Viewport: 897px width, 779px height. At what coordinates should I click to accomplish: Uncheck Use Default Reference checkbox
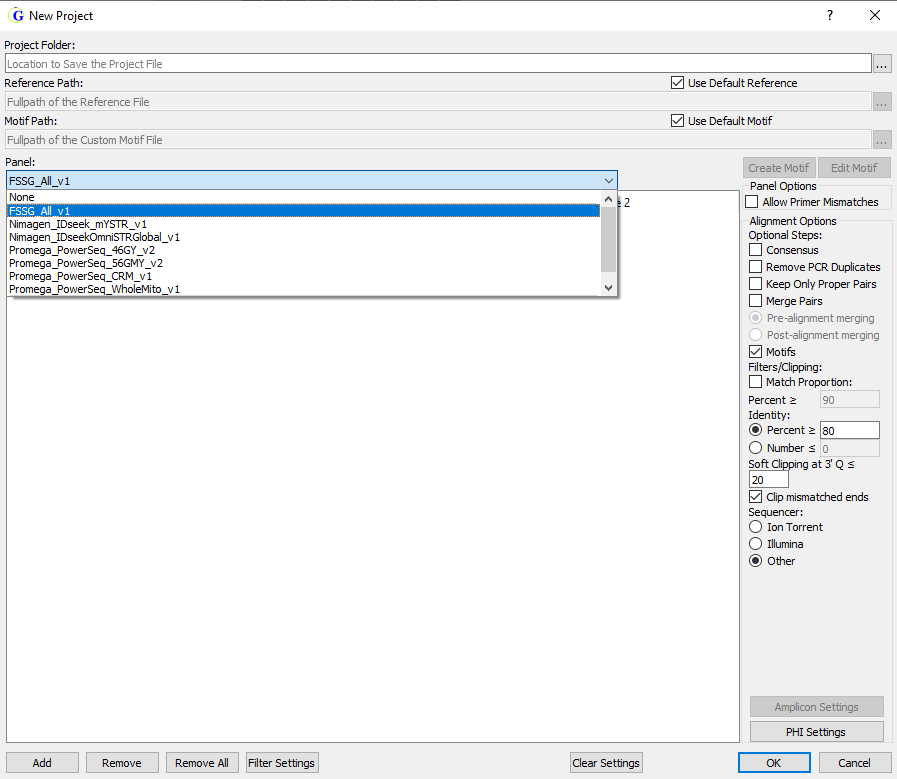point(678,83)
